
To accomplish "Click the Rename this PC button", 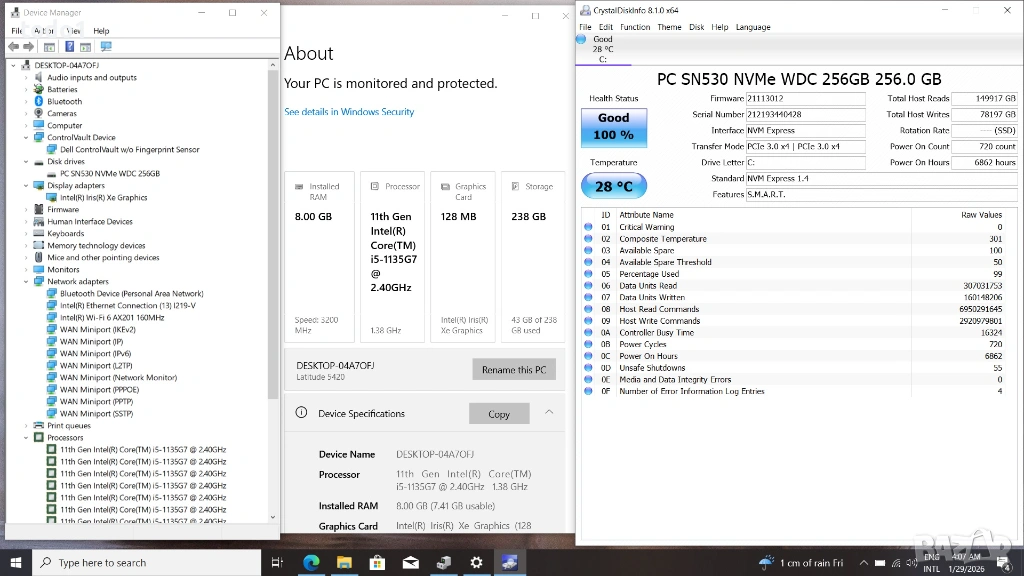I will tap(513, 369).
